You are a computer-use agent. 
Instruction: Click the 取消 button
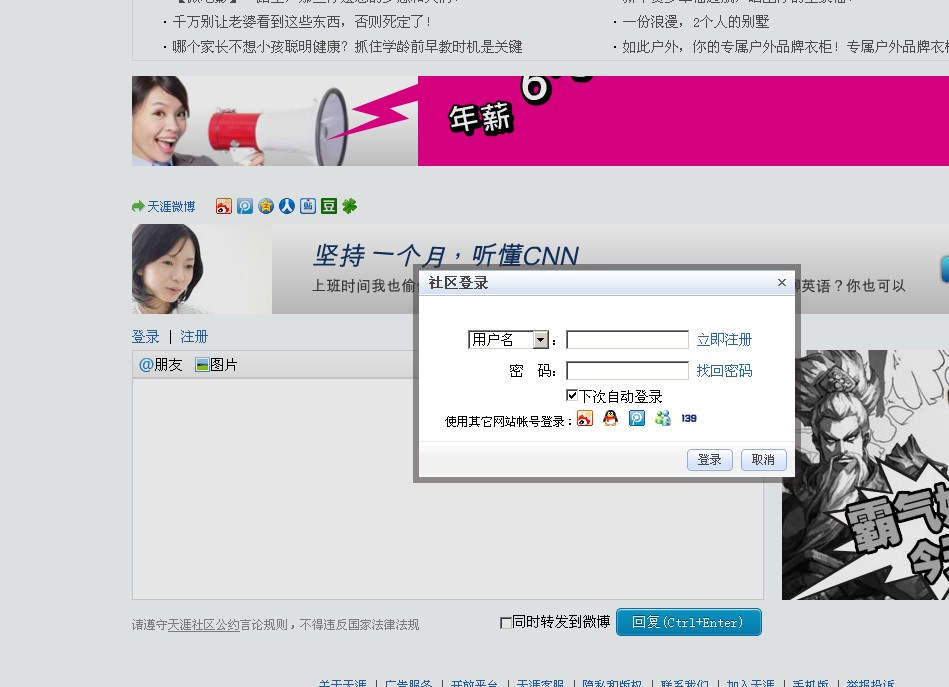[764, 460]
